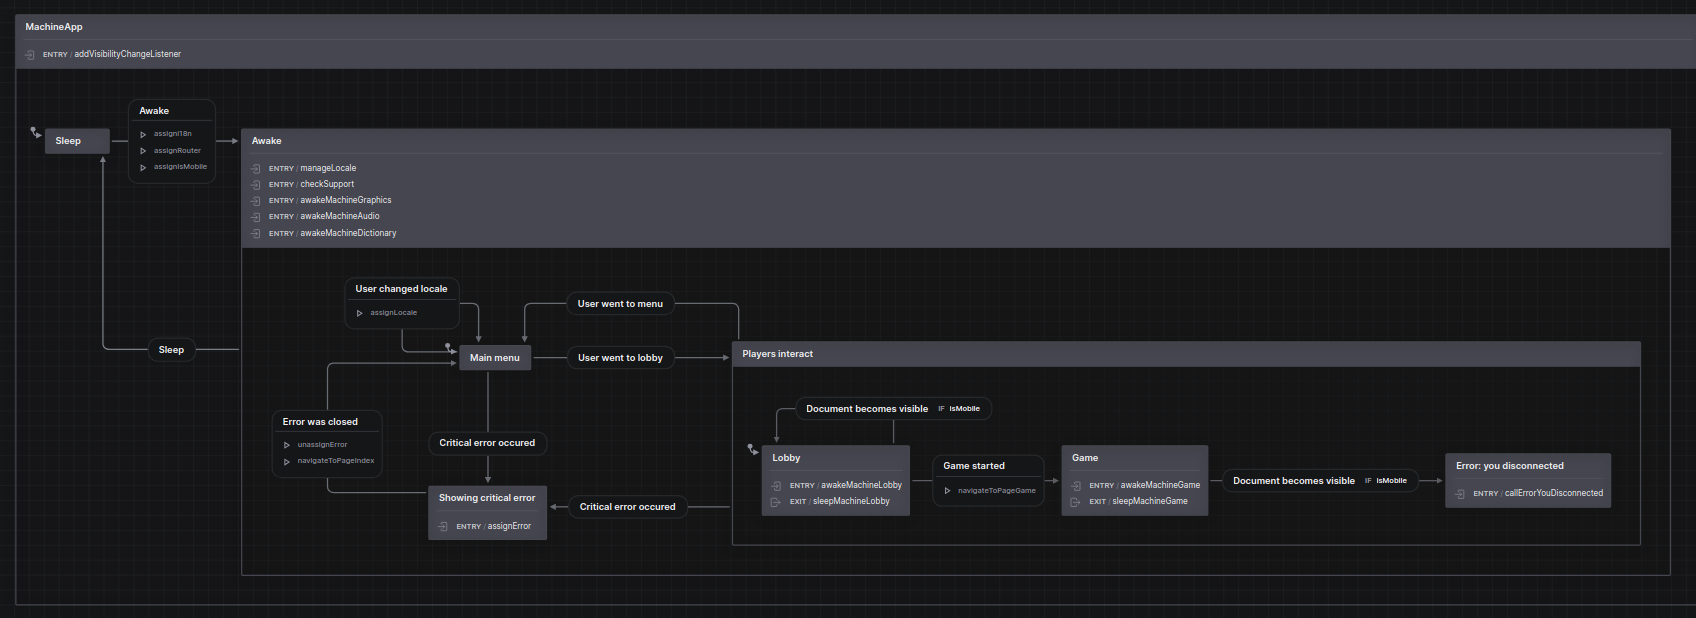Click the assignLocale action text
1696x618 pixels.
[394, 313]
